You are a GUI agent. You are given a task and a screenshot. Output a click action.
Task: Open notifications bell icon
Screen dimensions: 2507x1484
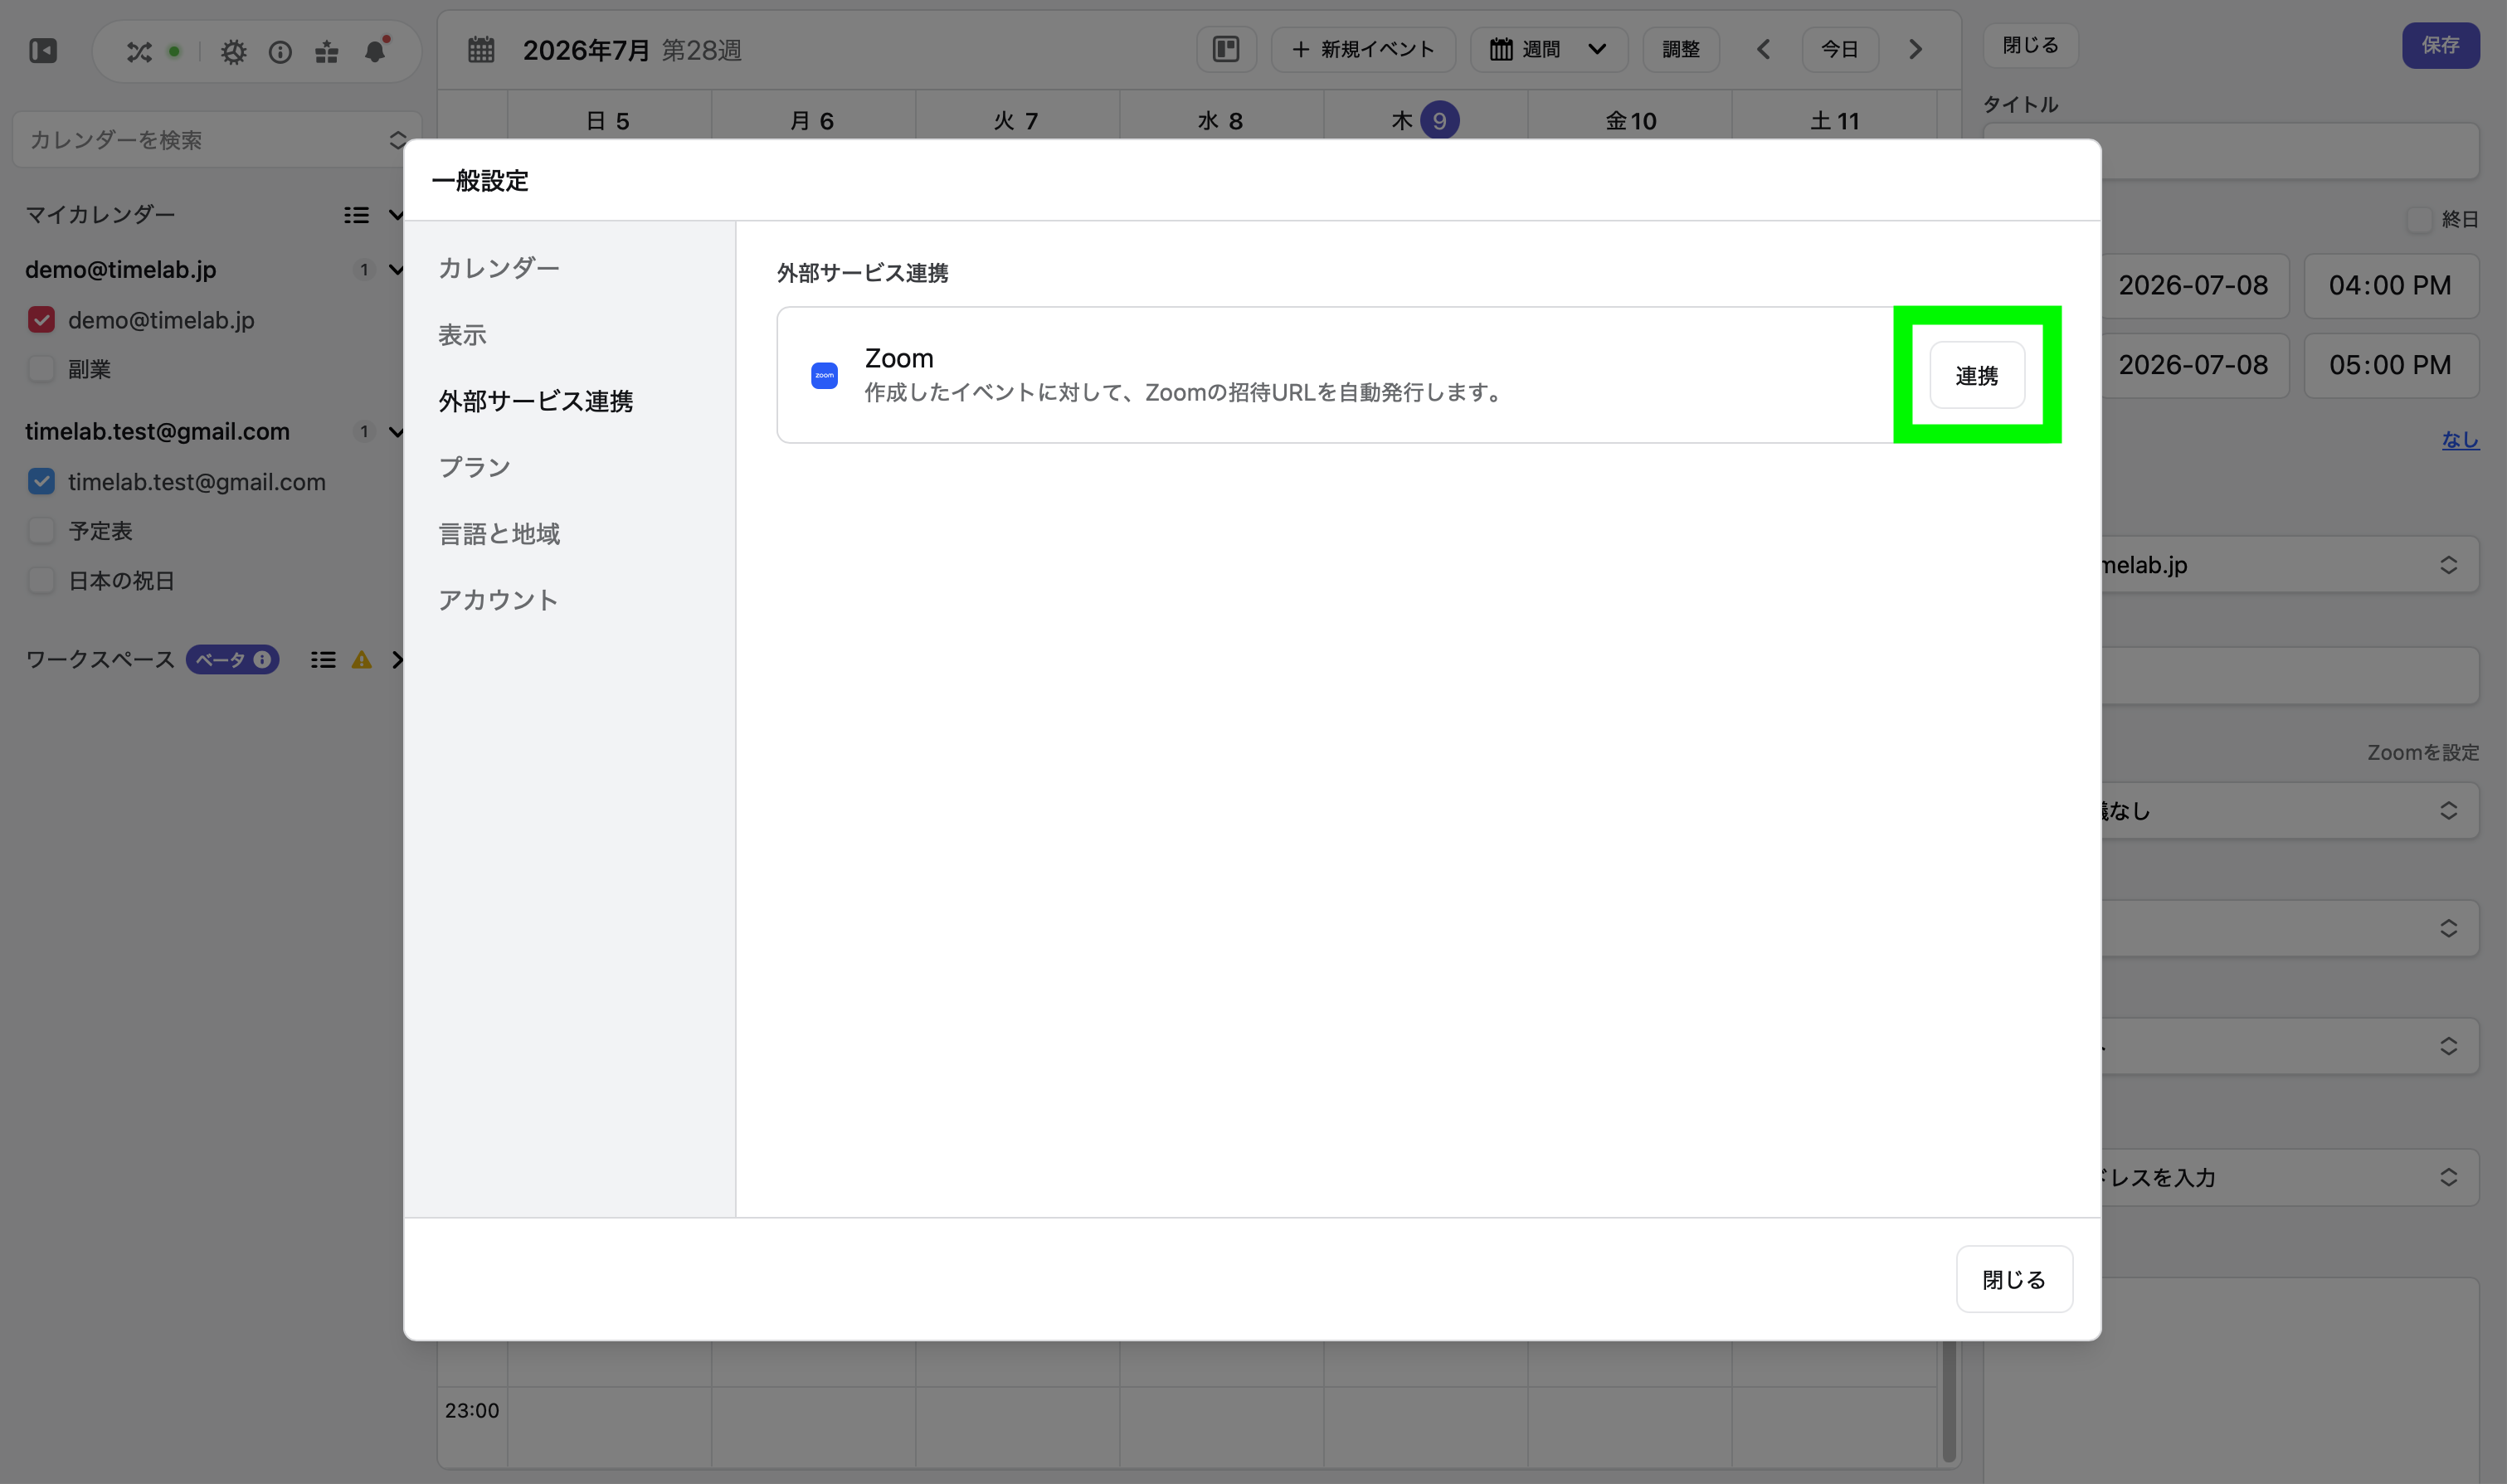tap(375, 50)
